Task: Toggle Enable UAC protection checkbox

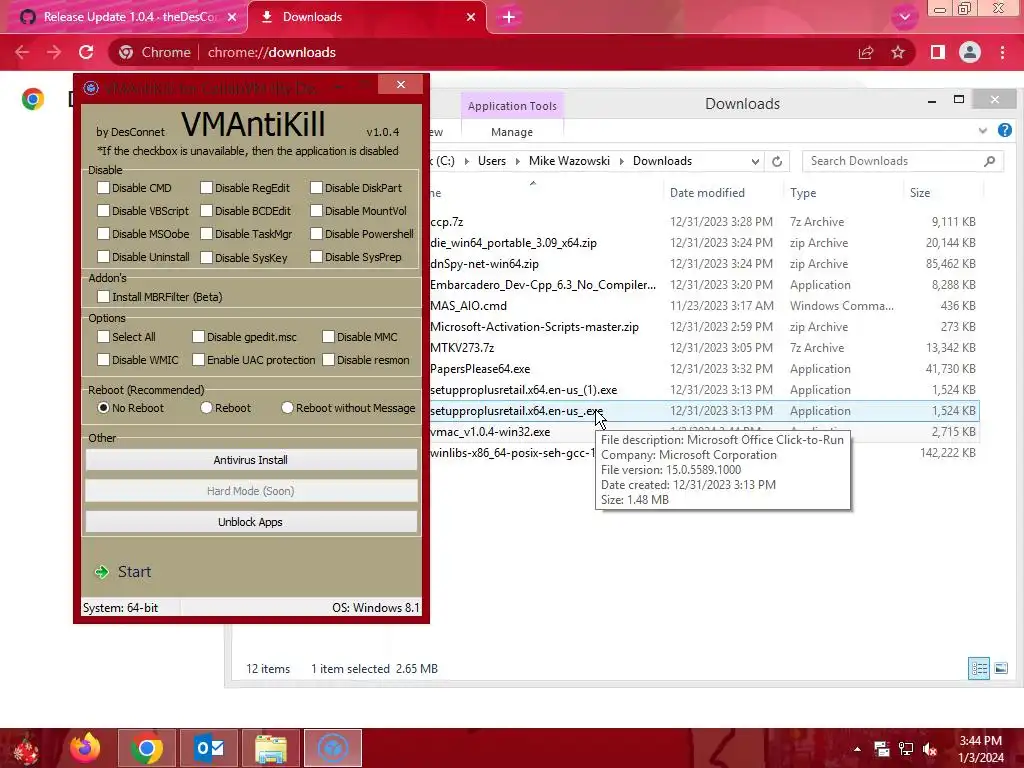Action: (x=198, y=360)
